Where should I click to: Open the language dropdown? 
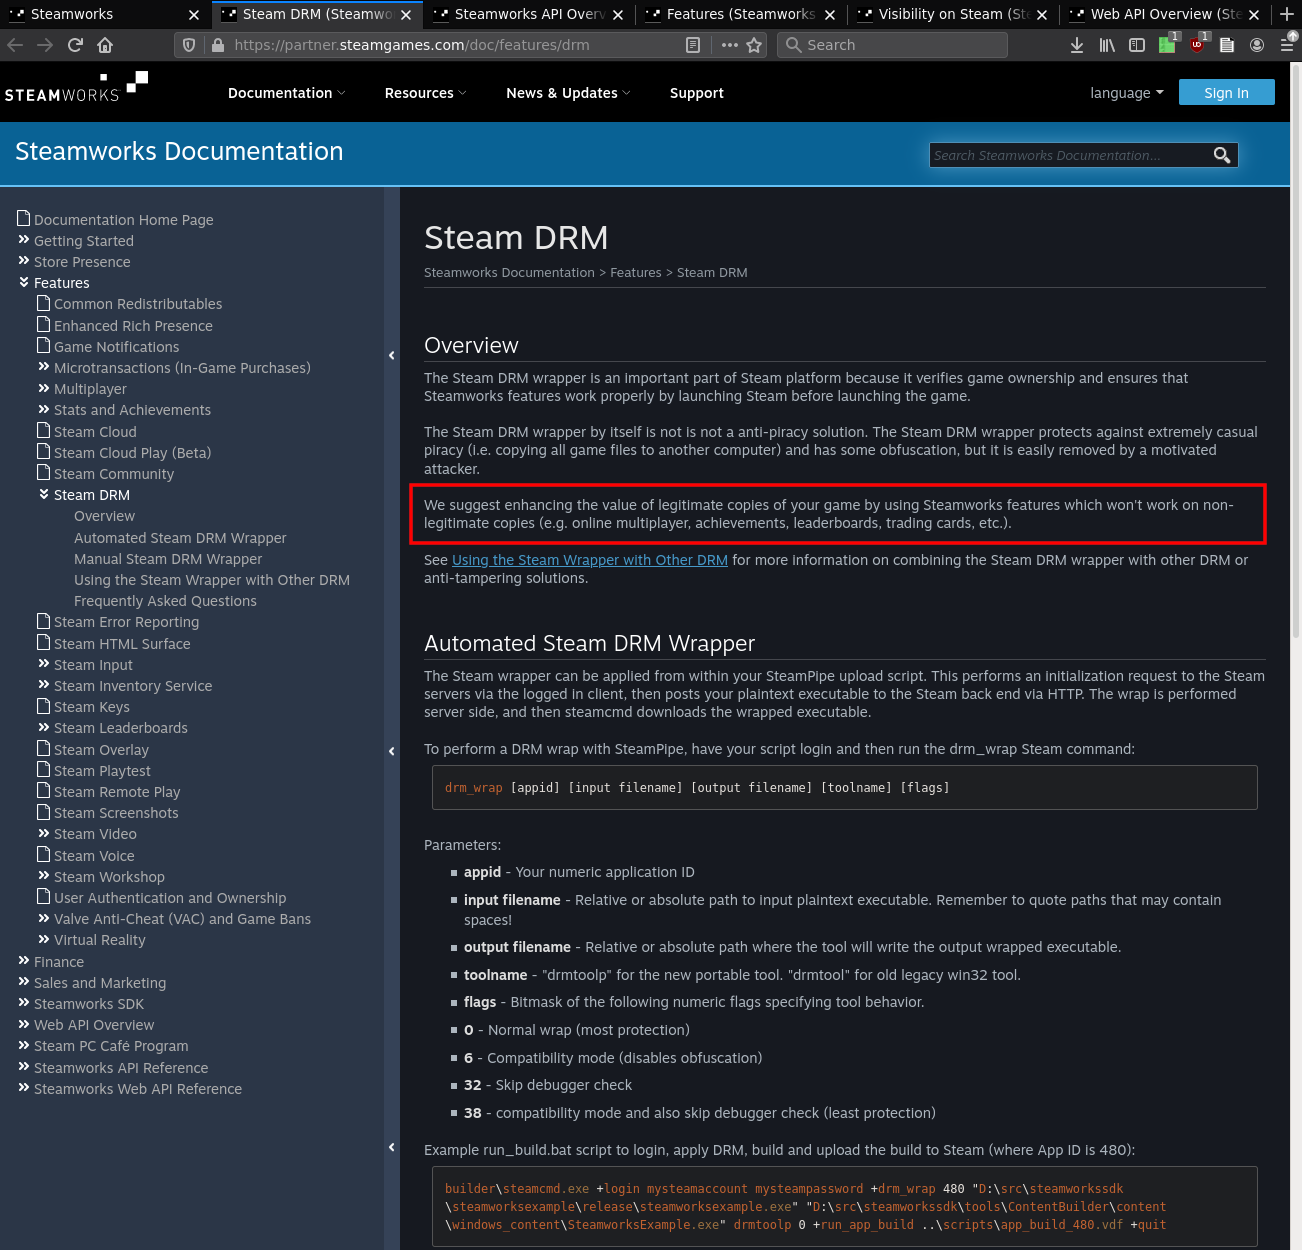[1127, 93]
